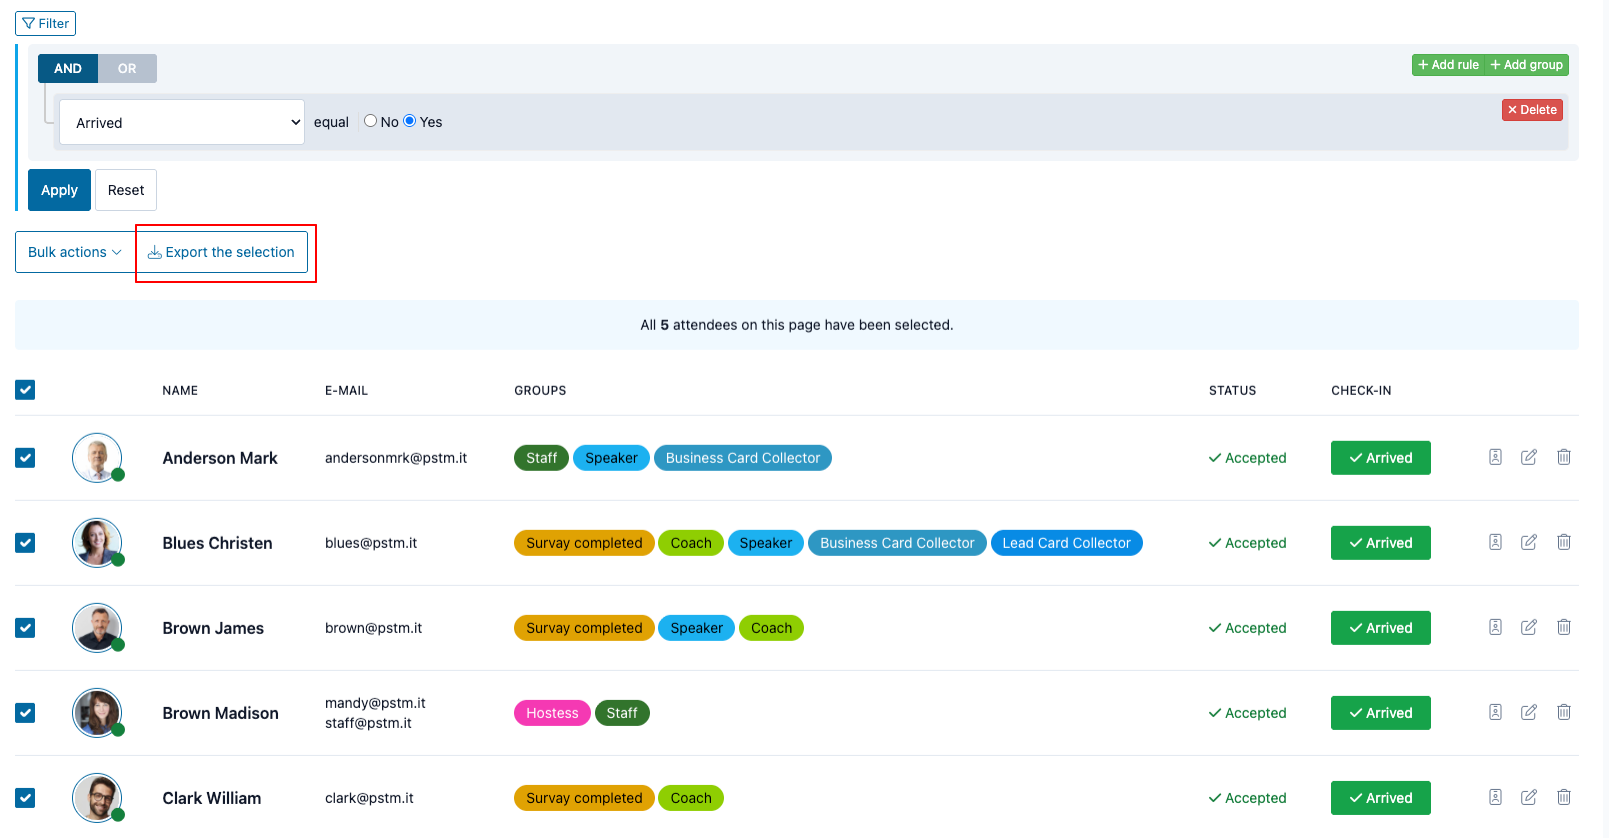Collapse the Filter panel
Image resolution: width=1609 pixels, height=838 pixels.
[46, 23]
